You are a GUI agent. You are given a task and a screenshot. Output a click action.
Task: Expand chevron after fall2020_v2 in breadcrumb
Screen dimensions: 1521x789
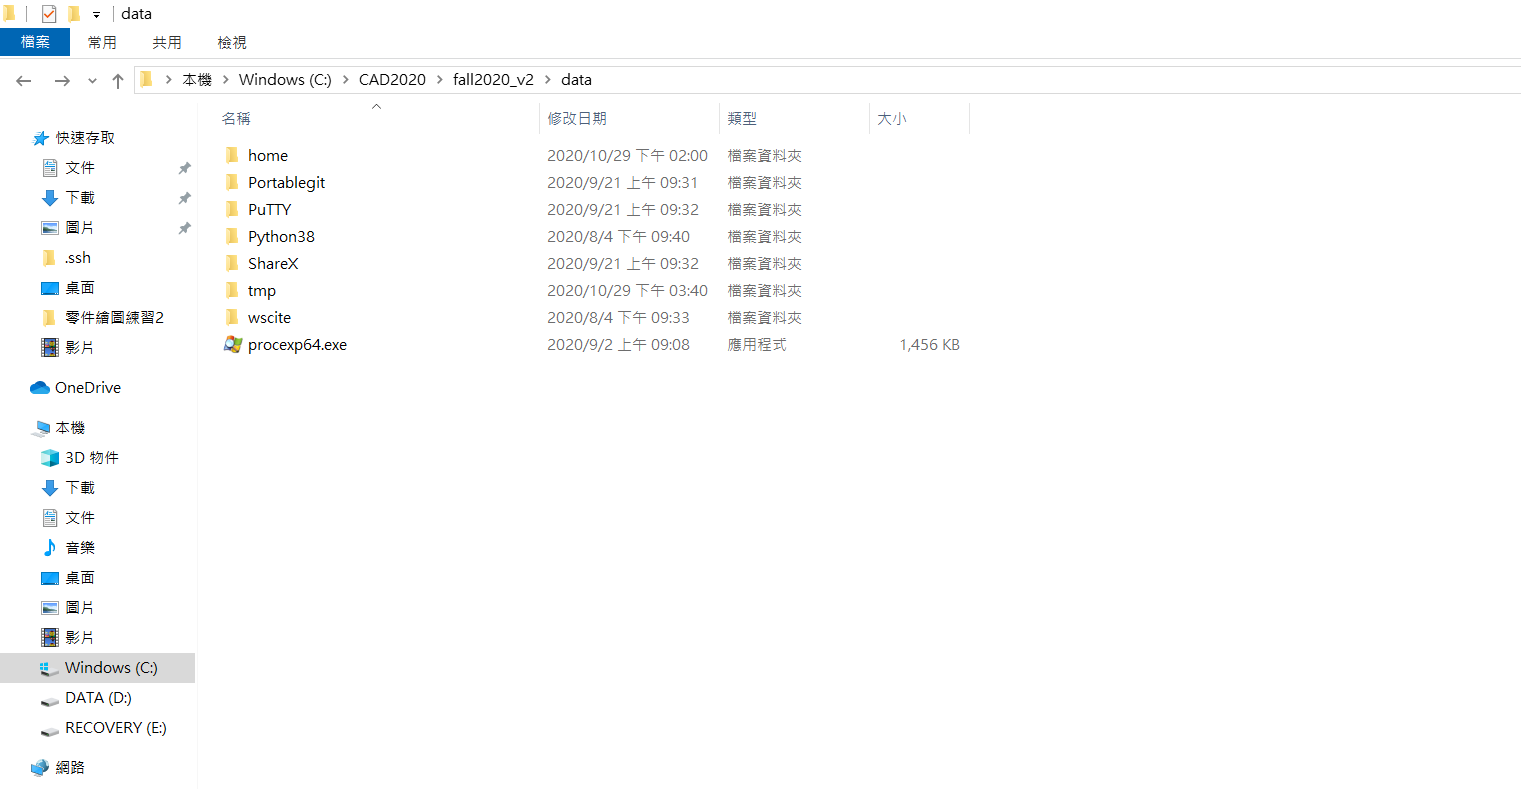tap(547, 80)
